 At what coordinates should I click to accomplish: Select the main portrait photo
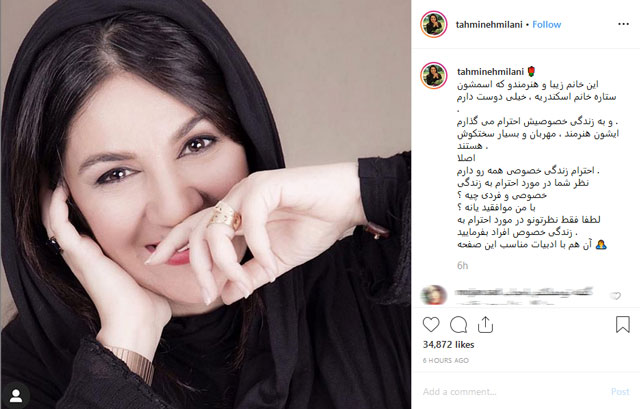pos(205,204)
